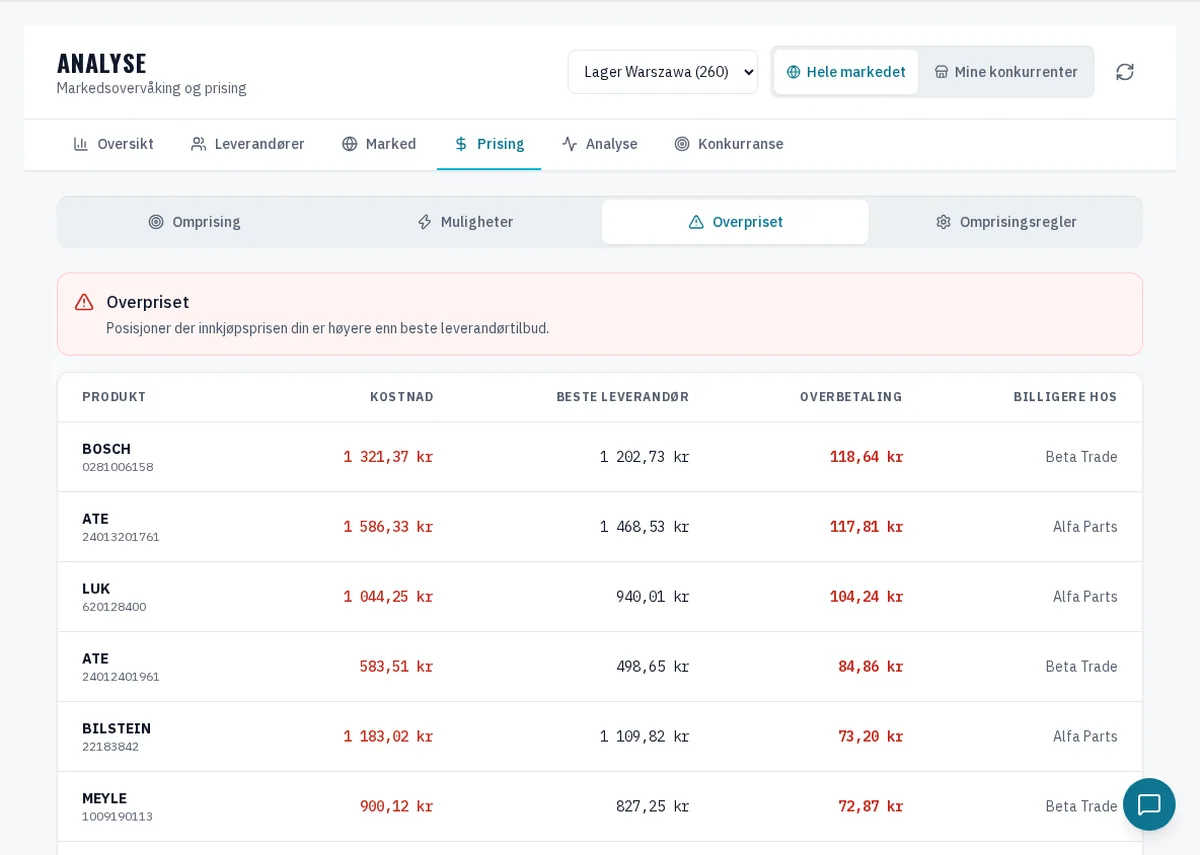Select the Prising tab
Image resolution: width=1200 pixels, height=855 pixels.
[x=489, y=144]
